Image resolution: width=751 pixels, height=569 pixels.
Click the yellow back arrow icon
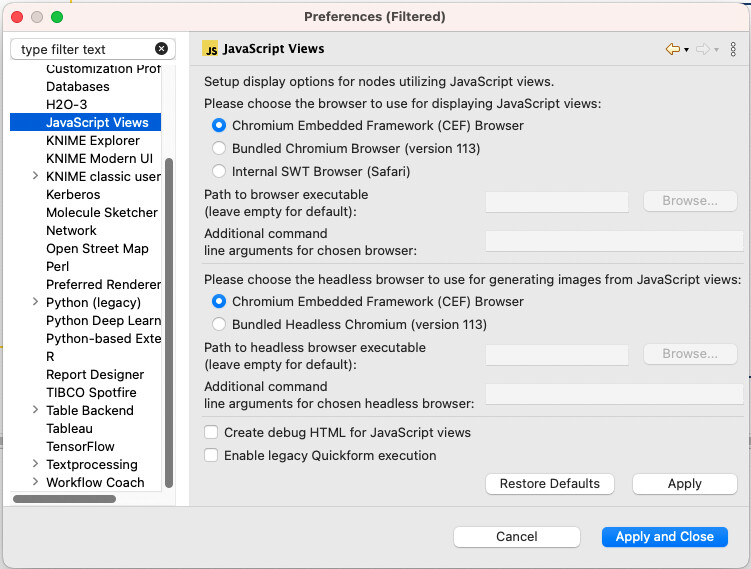click(673, 49)
